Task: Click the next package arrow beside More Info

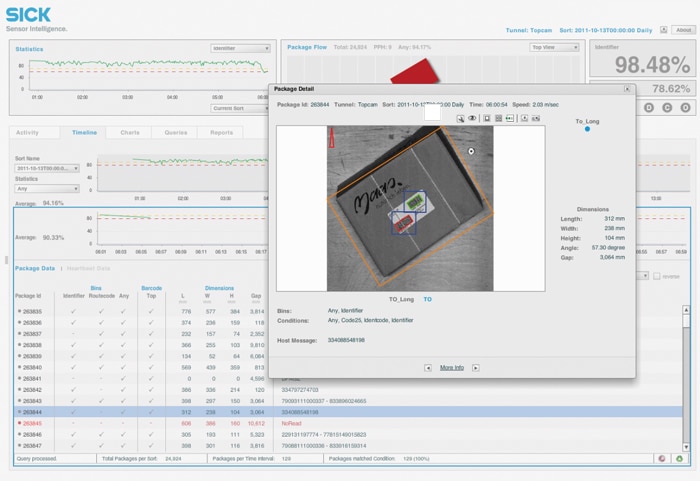Action: (474, 367)
